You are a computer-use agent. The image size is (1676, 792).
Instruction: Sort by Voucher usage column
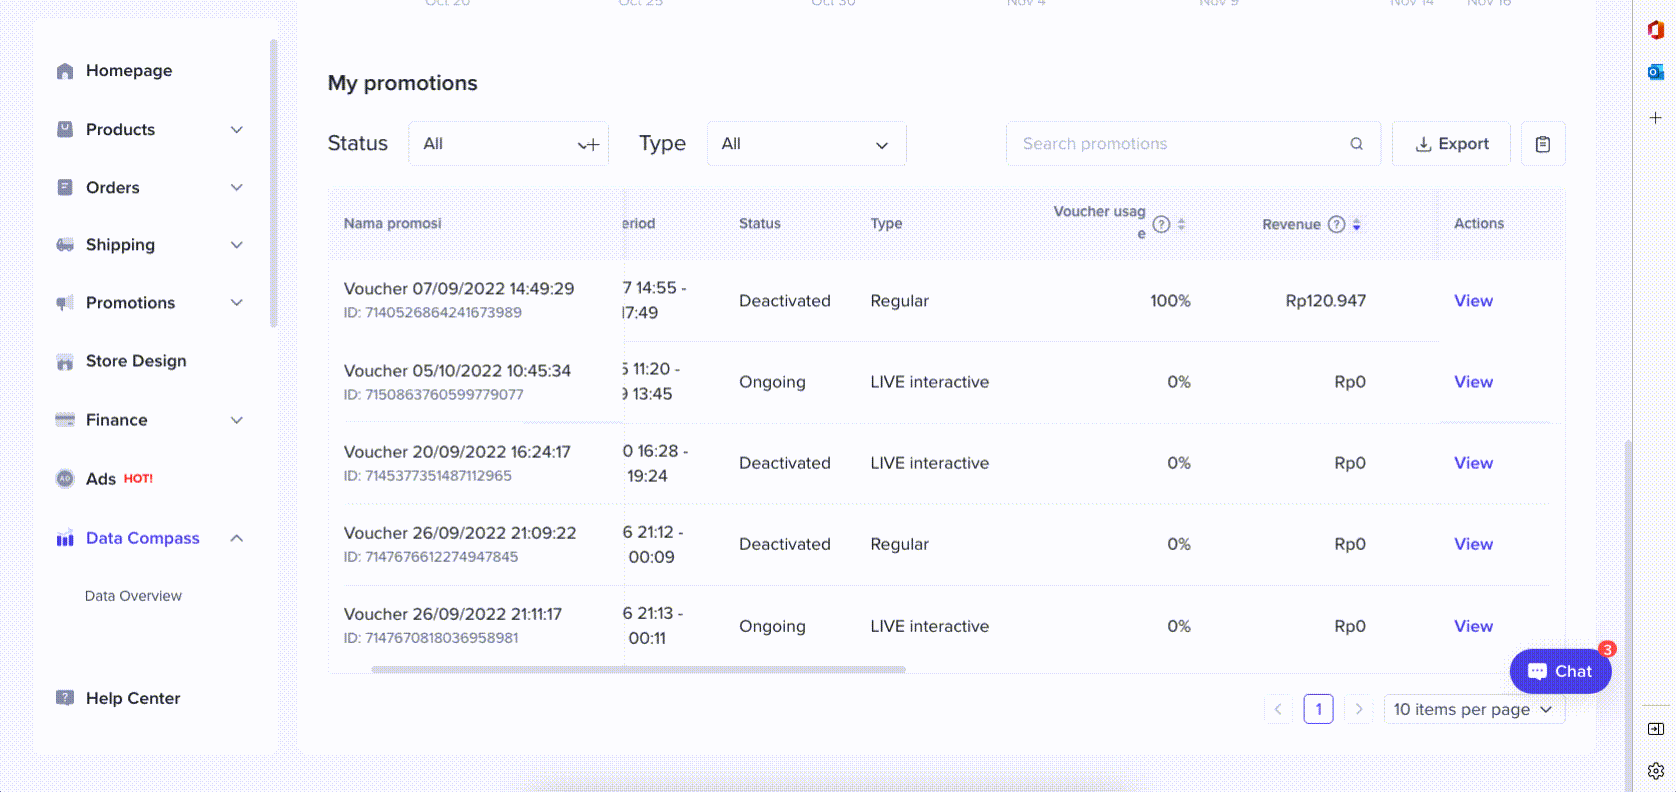click(1181, 224)
